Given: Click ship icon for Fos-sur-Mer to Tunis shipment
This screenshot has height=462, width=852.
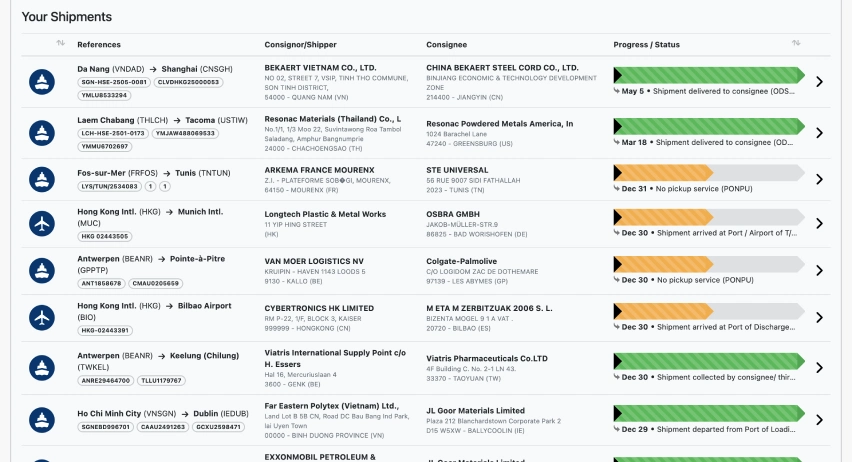Looking at the screenshot, I should pos(42,179).
